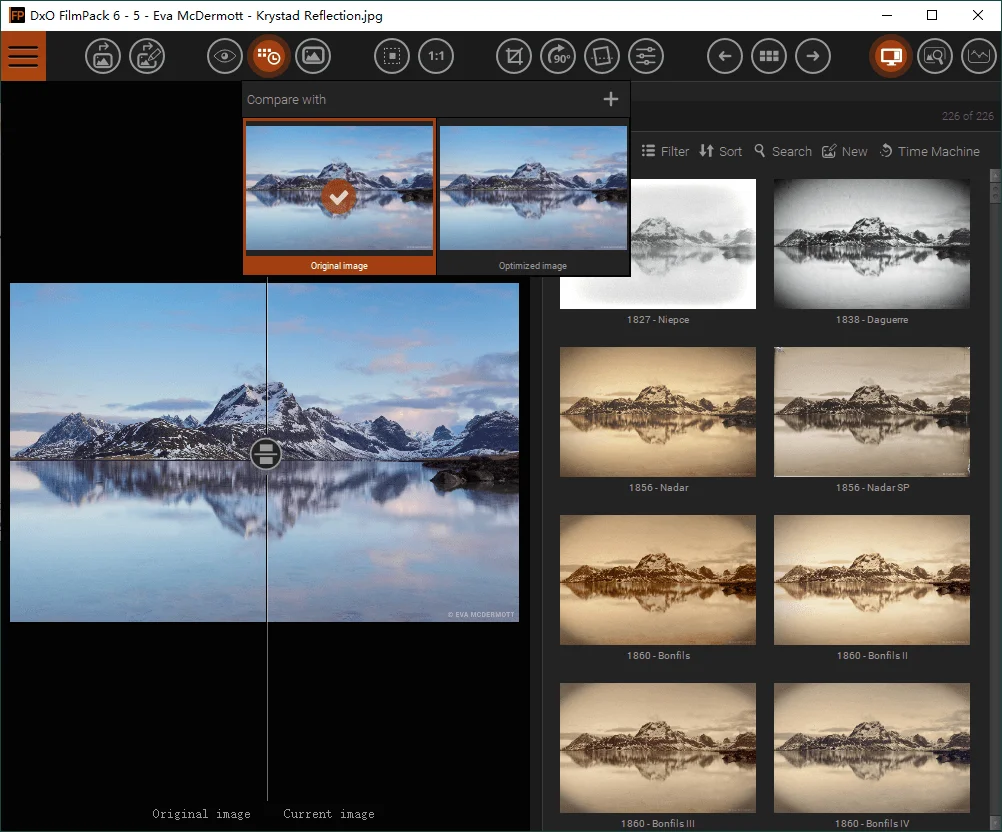Activate the magnifier loupe view icon
Image resolution: width=1002 pixels, height=832 pixels.
tap(935, 56)
